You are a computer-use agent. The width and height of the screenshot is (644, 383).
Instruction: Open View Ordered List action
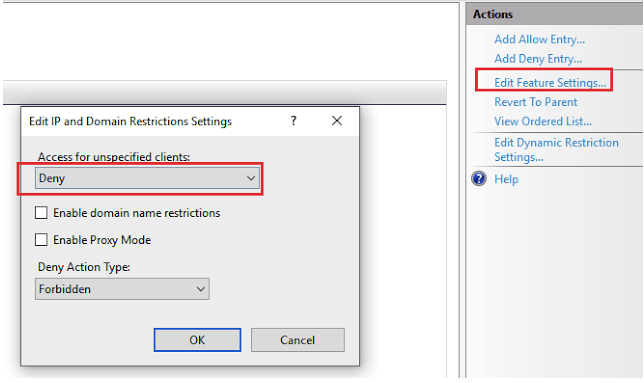543,122
